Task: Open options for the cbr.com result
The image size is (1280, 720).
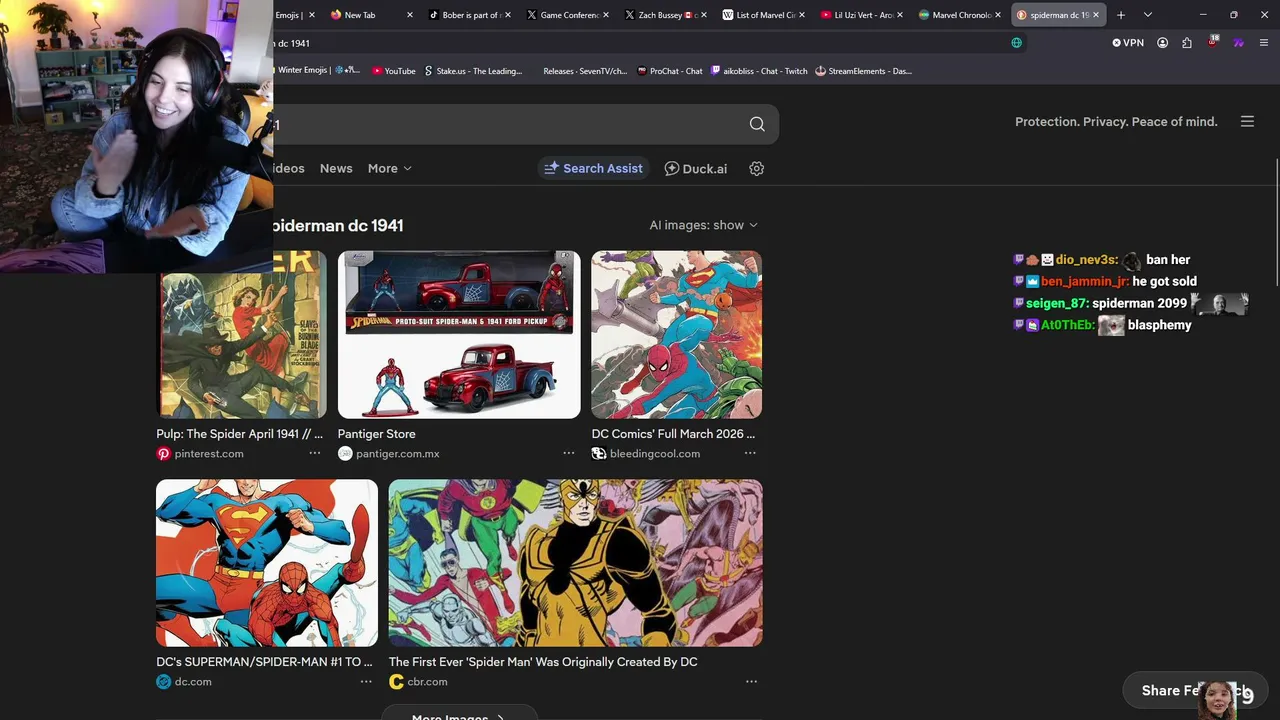Action: (x=751, y=682)
